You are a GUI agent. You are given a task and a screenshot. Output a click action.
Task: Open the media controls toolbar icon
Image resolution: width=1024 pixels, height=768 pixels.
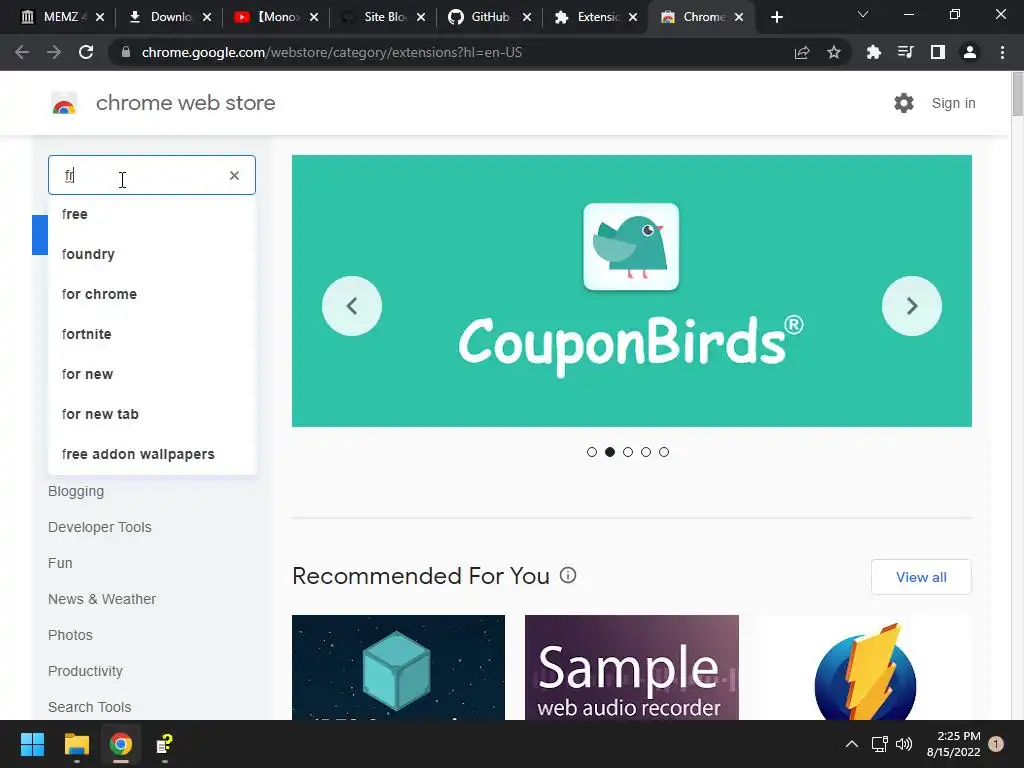[x=905, y=52]
